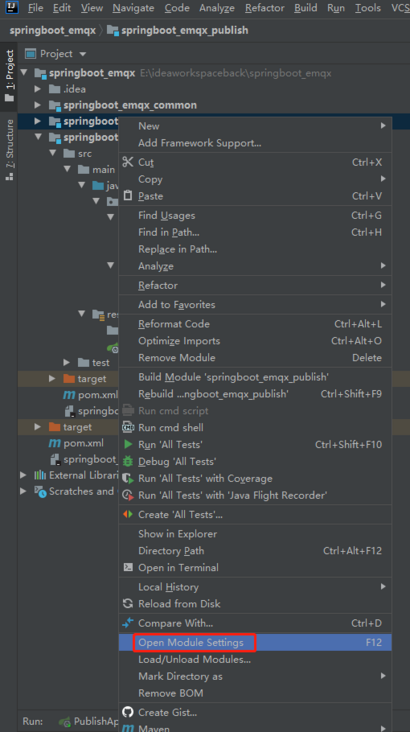The width and height of the screenshot is (410, 732).
Task: Open the Tools menu
Action: pyautogui.click(x=368, y=7)
